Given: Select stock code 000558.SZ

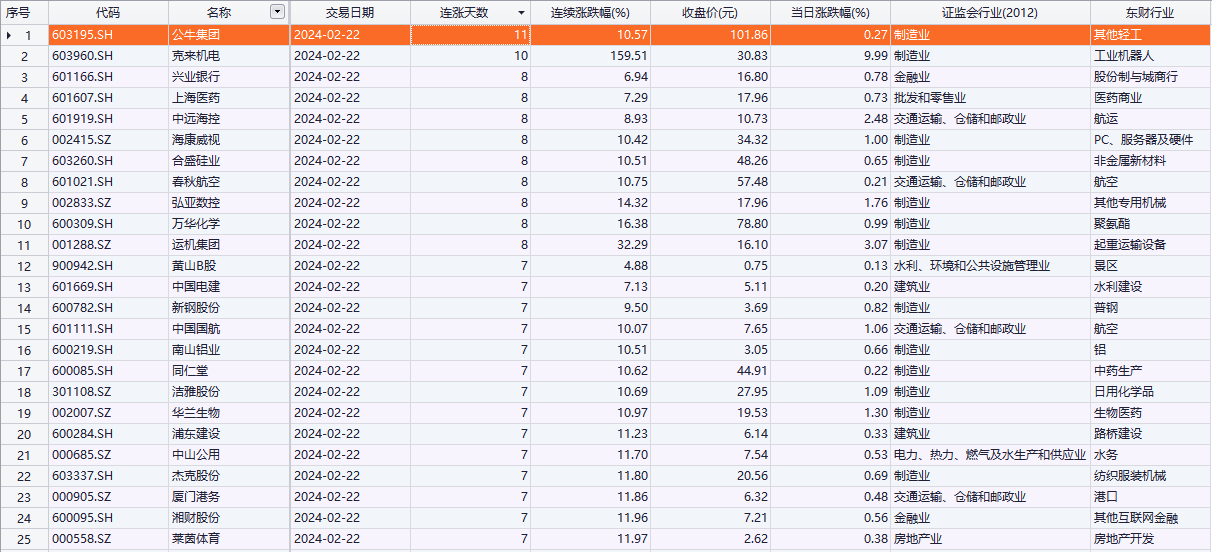Looking at the screenshot, I should (82, 539).
